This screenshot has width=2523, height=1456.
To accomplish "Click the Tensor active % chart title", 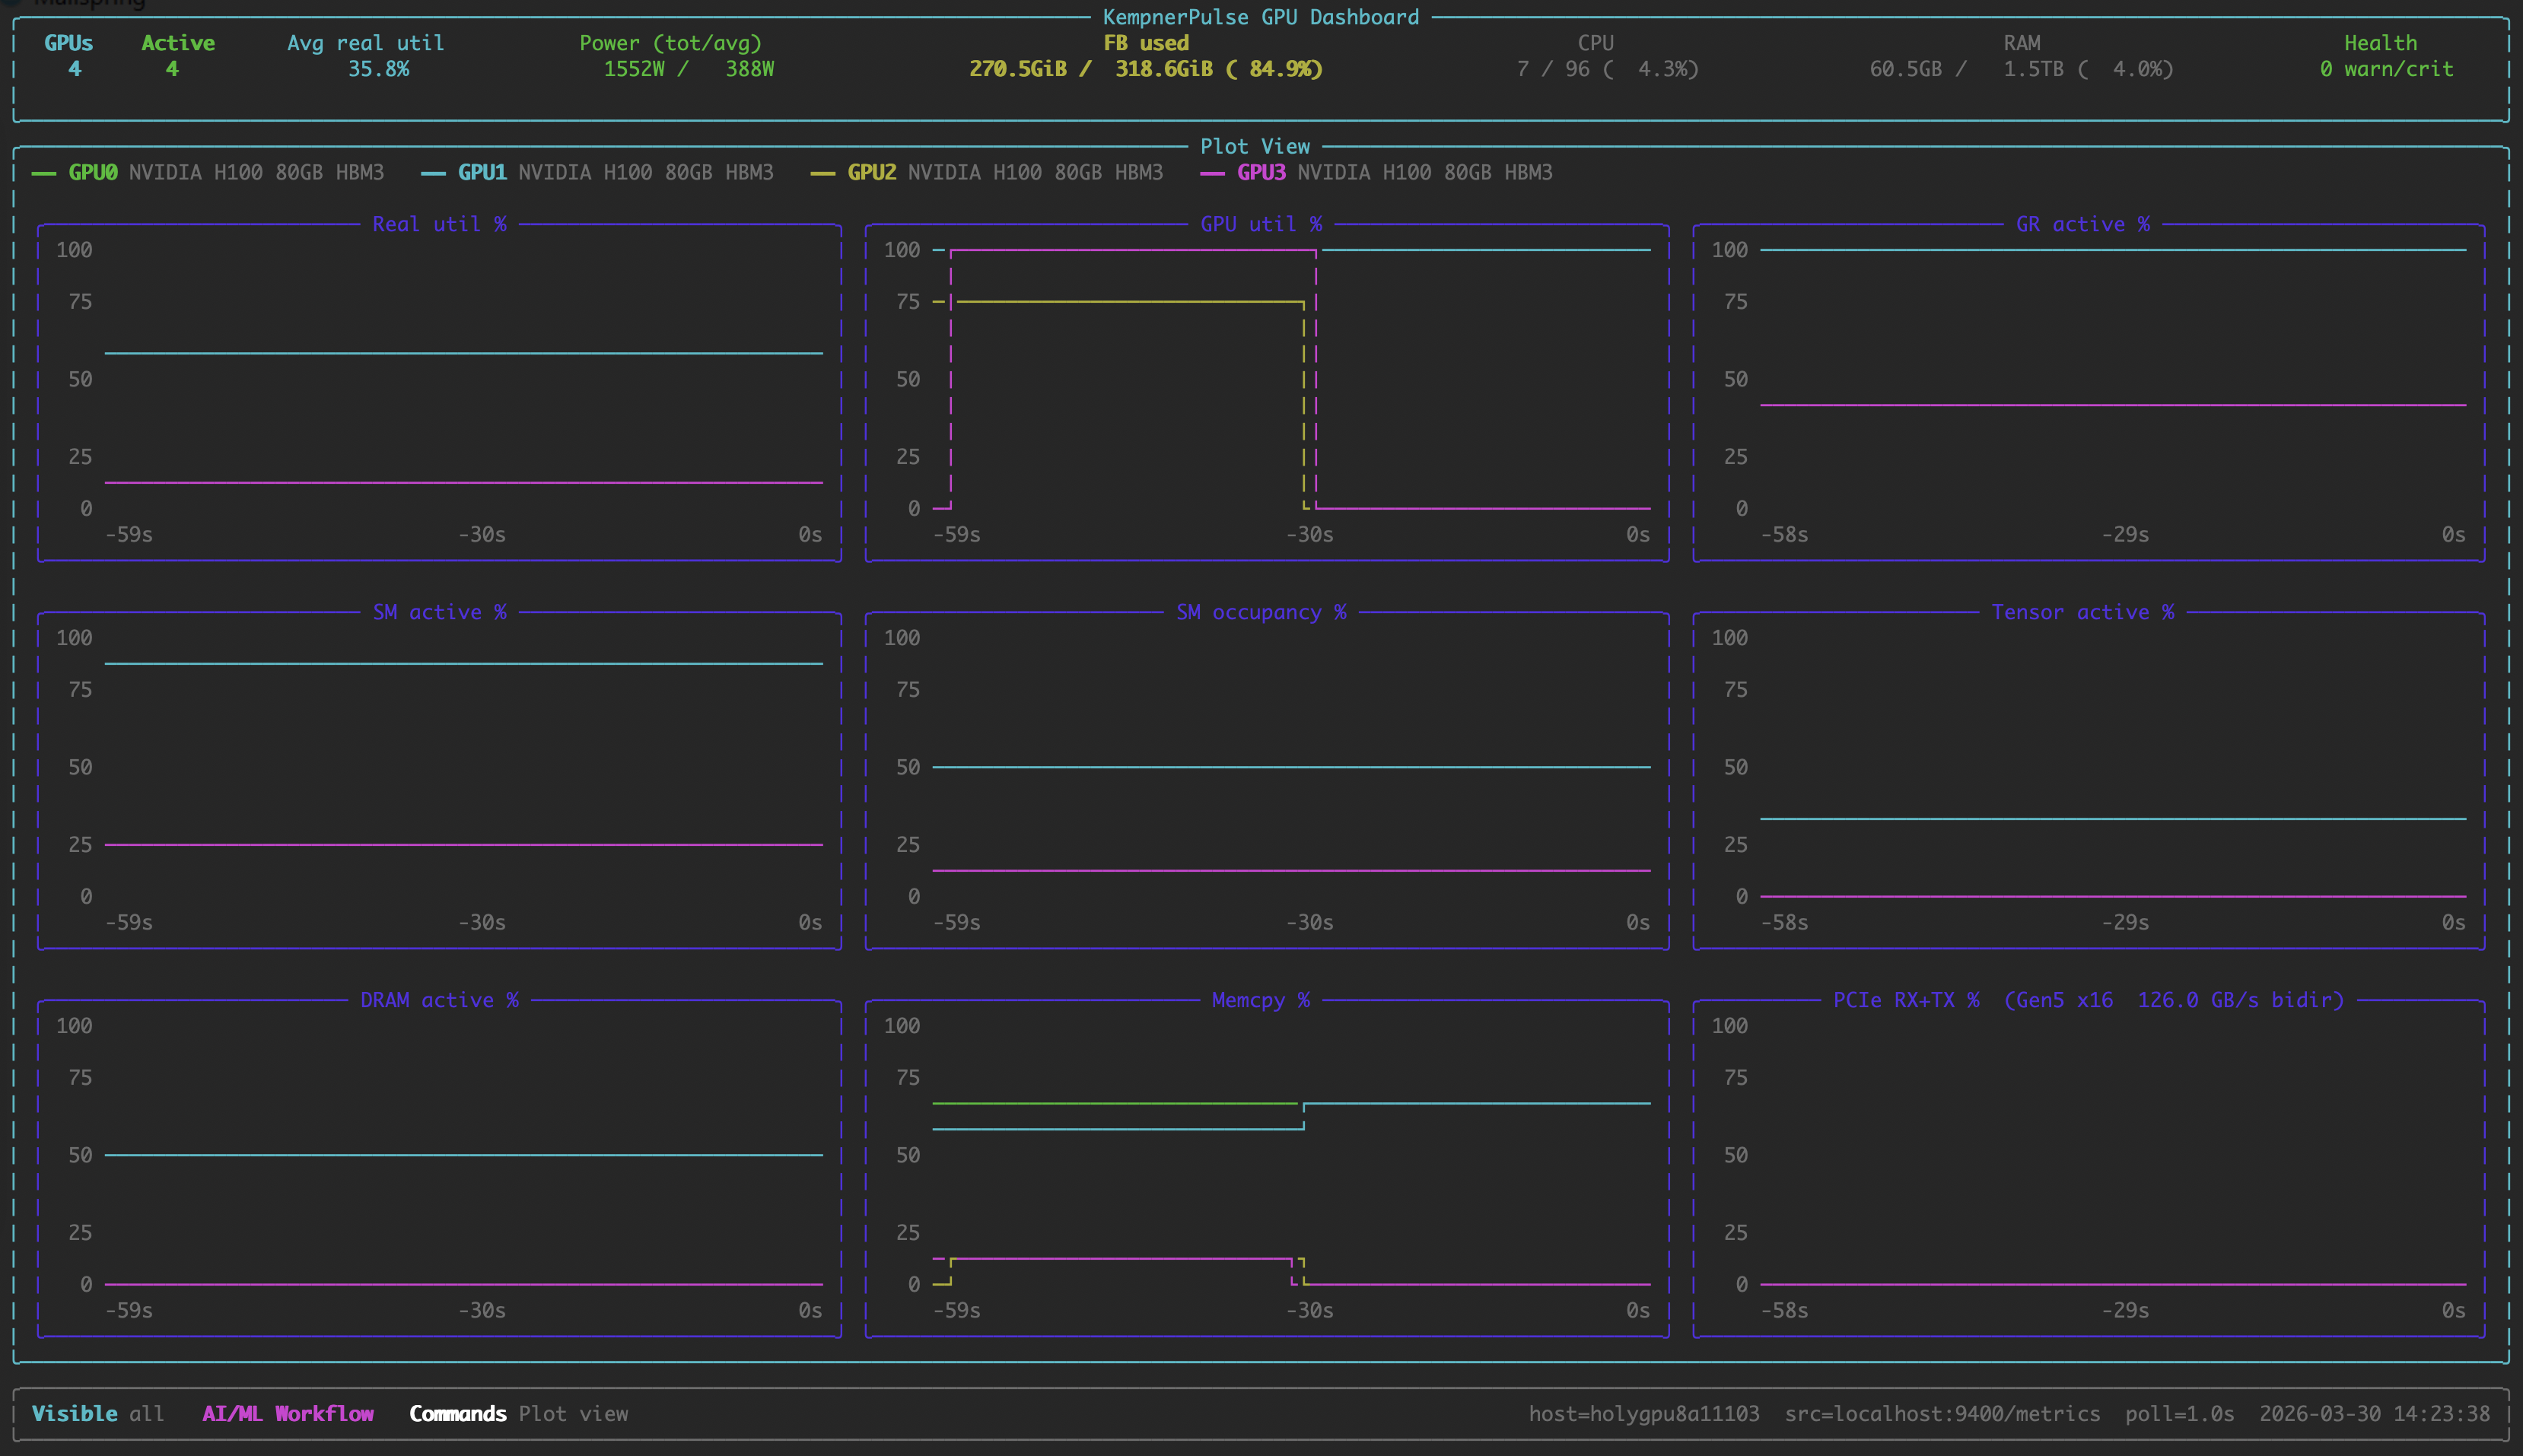I will point(2082,612).
